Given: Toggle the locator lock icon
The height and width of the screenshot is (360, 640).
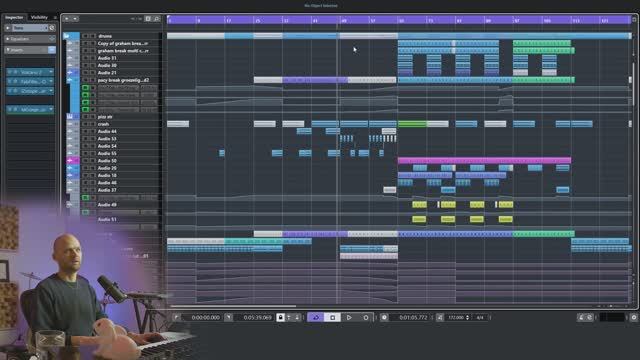Looking at the screenshot, I should (280, 317).
